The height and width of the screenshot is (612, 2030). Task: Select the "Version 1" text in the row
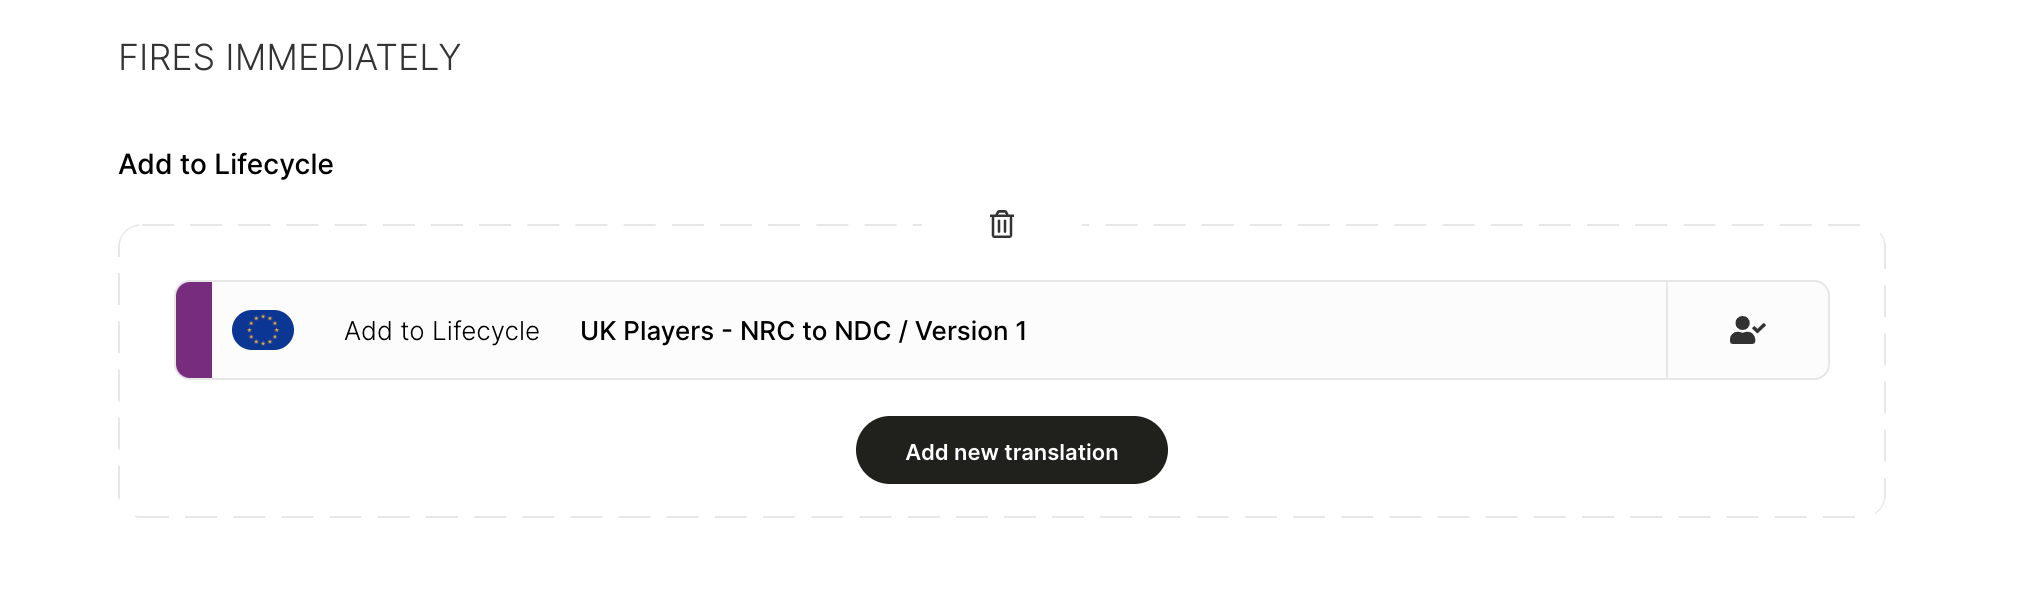point(970,331)
